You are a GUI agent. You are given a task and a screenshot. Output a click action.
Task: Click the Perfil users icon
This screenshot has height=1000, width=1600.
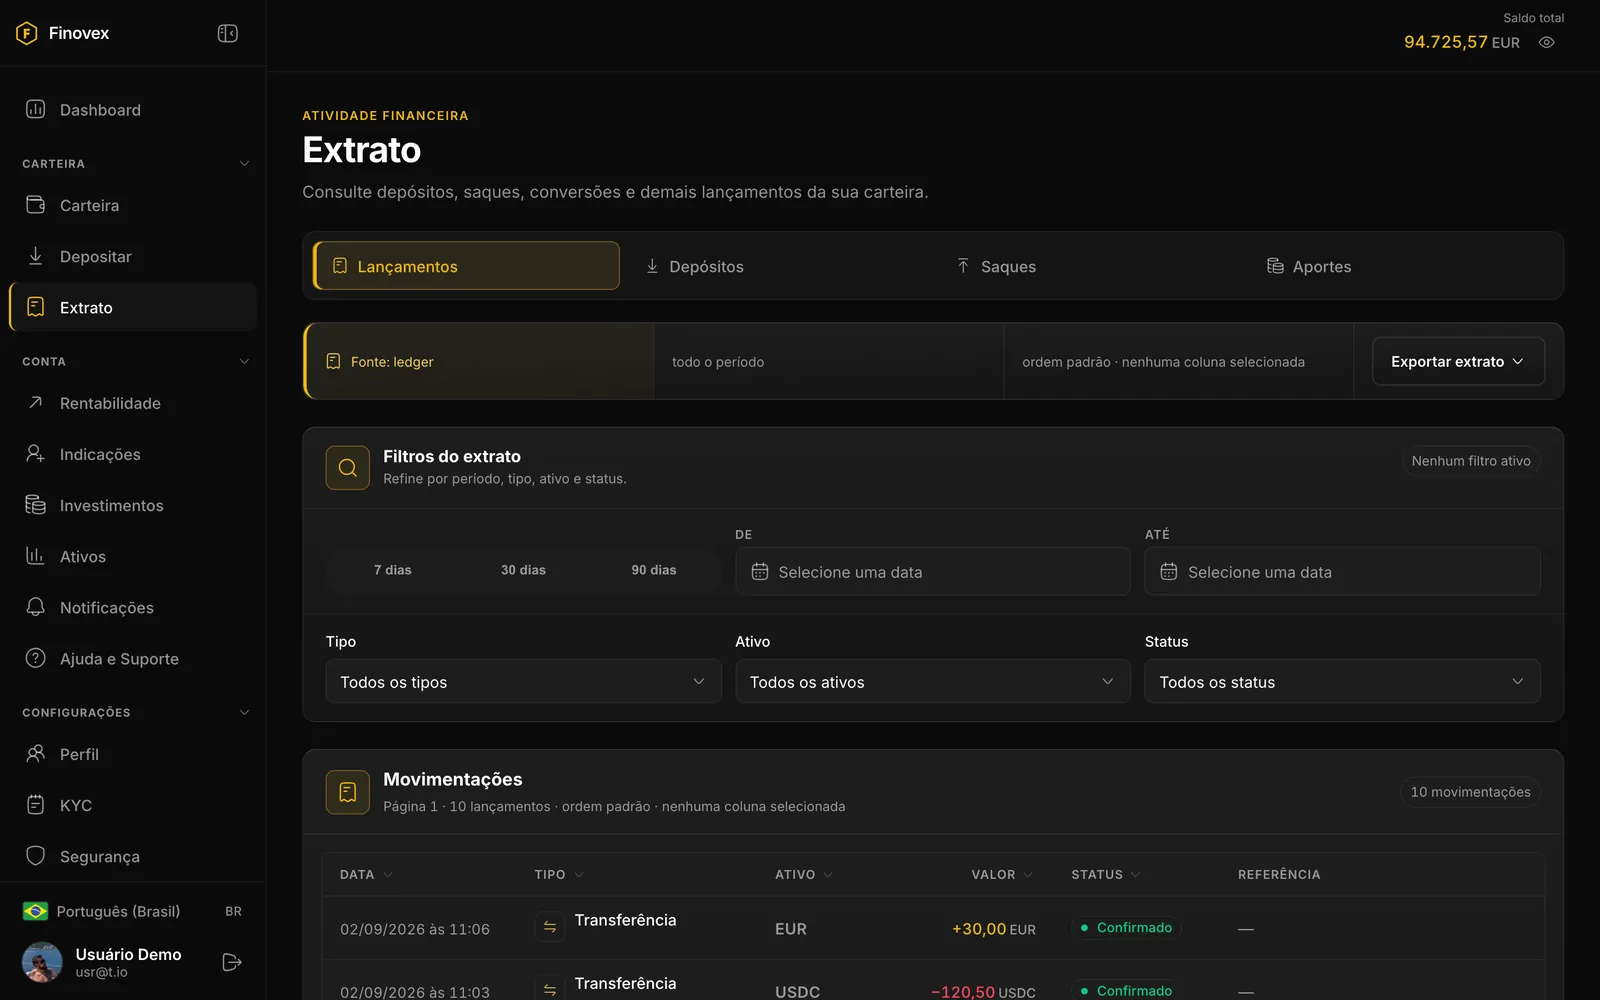(36, 754)
